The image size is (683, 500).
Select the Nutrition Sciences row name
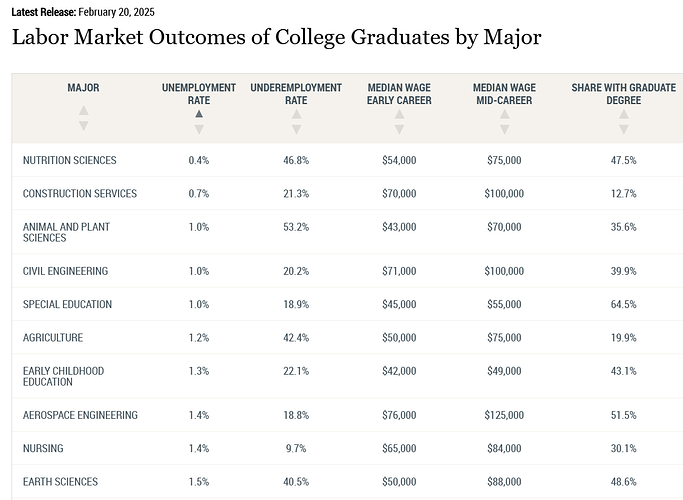70,160
